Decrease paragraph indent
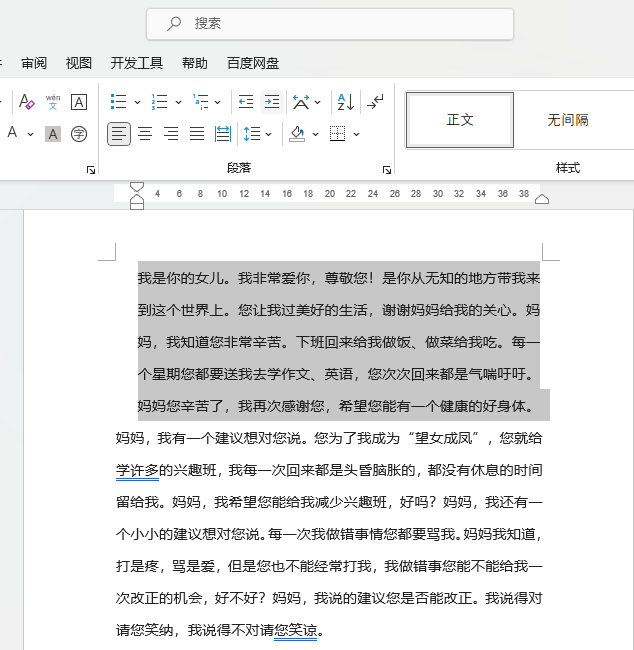Image resolution: width=634 pixels, height=650 pixels. click(x=246, y=102)
